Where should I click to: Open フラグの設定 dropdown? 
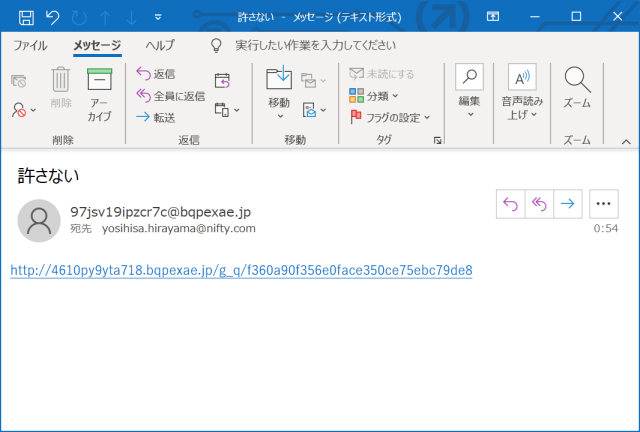(390, 118)
